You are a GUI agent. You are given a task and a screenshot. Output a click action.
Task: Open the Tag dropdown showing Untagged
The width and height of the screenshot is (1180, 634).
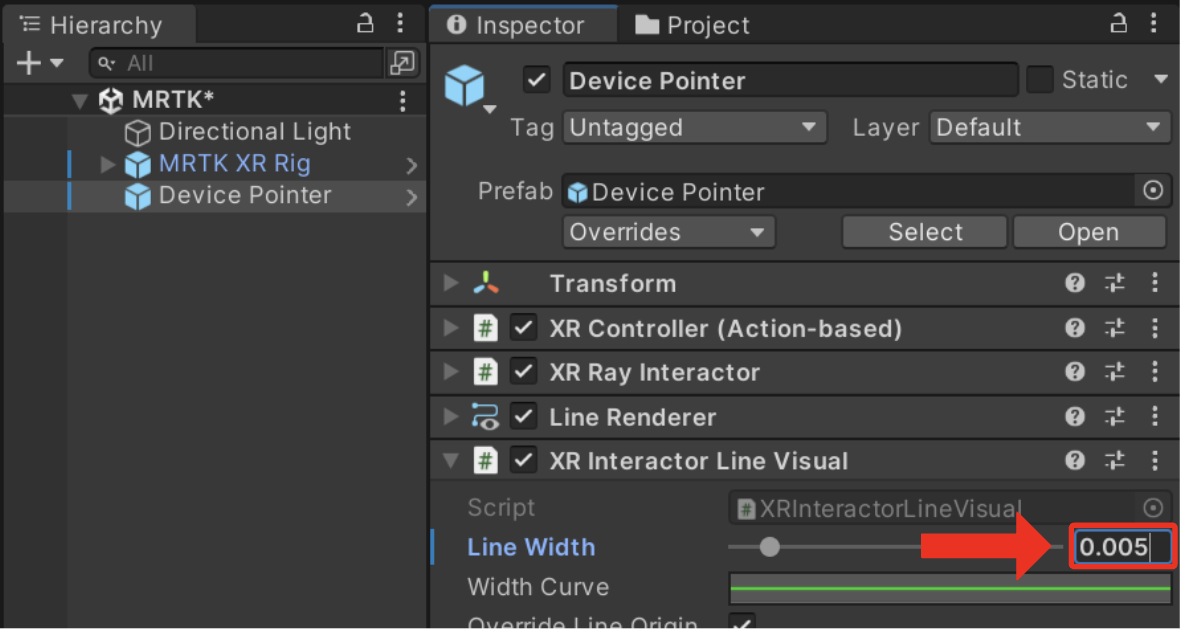(695, 127)
